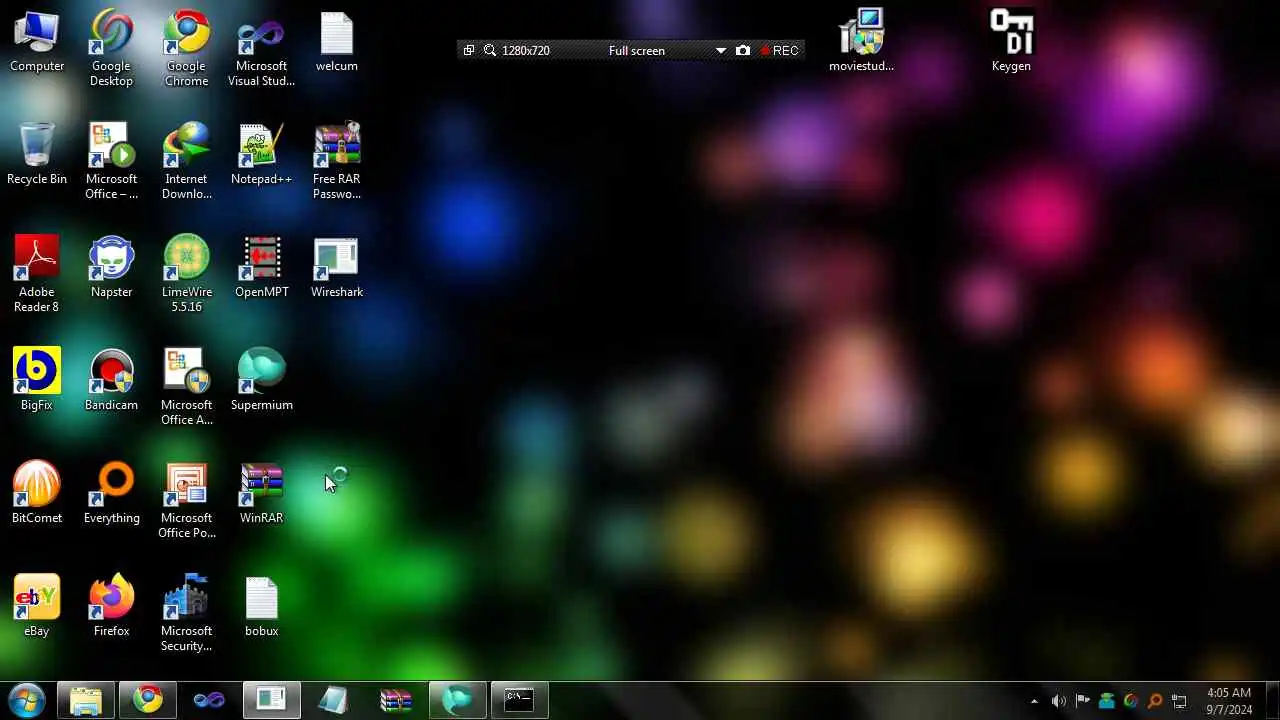This screenshot has width=1280, height=720.
Task: Open Adobe Reader 8 icon
Action: click(37, 275)
